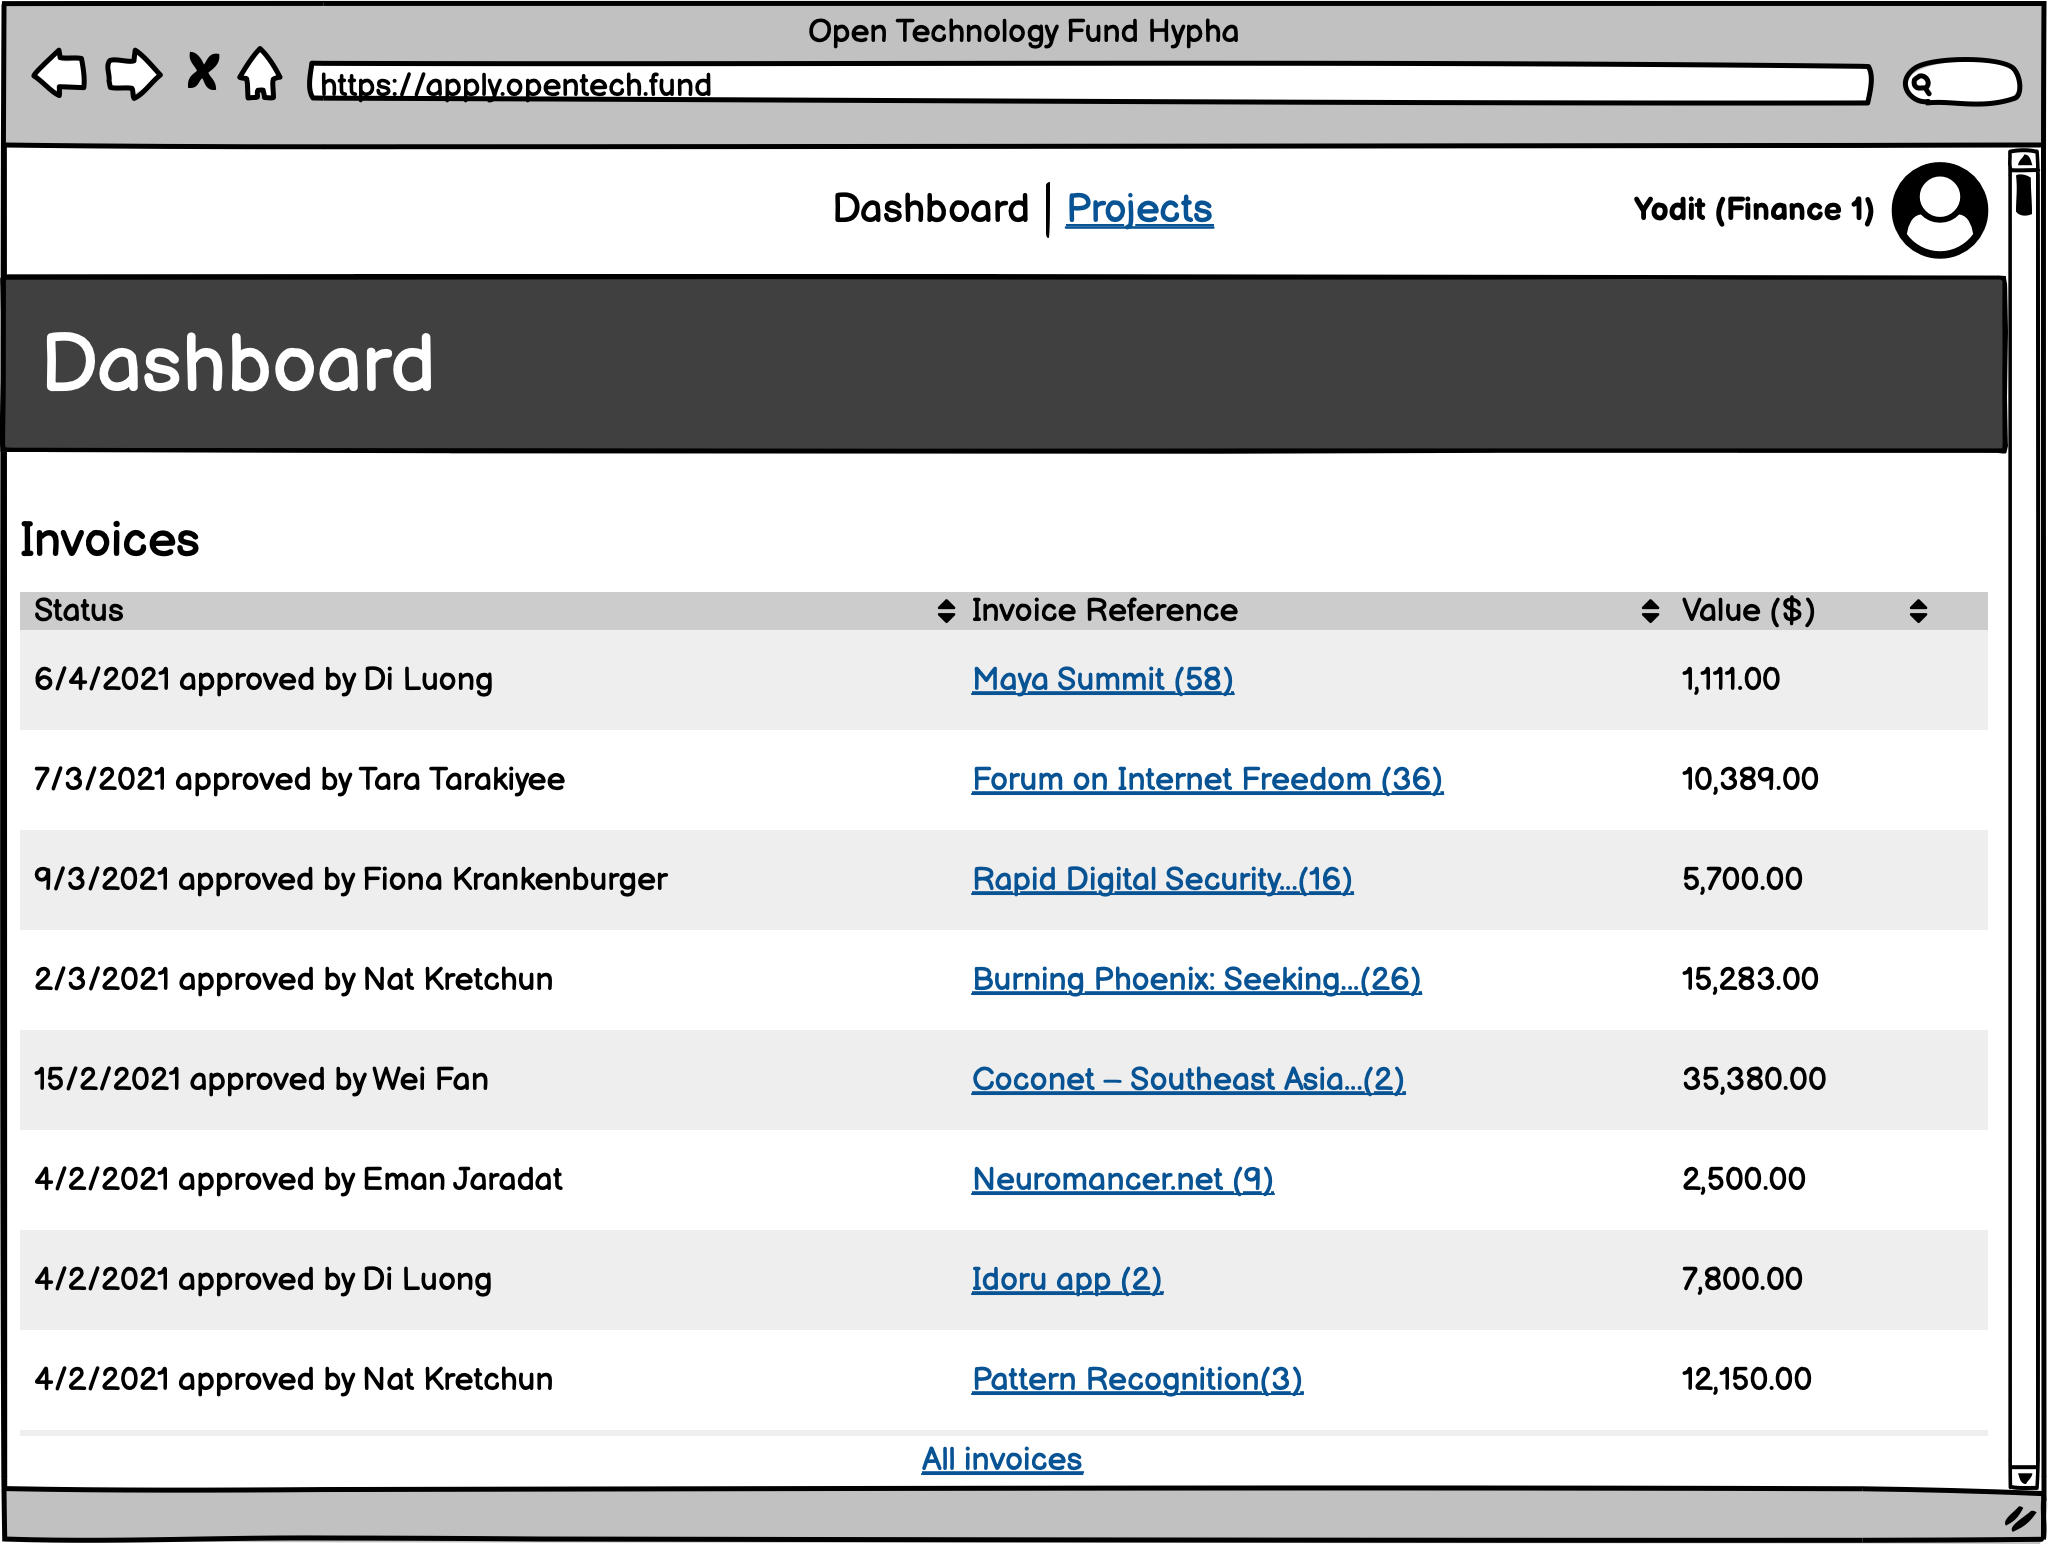The image size is (2048, 1544).
Task: Select the Dashboard navigation item
Action: point(931,208)
